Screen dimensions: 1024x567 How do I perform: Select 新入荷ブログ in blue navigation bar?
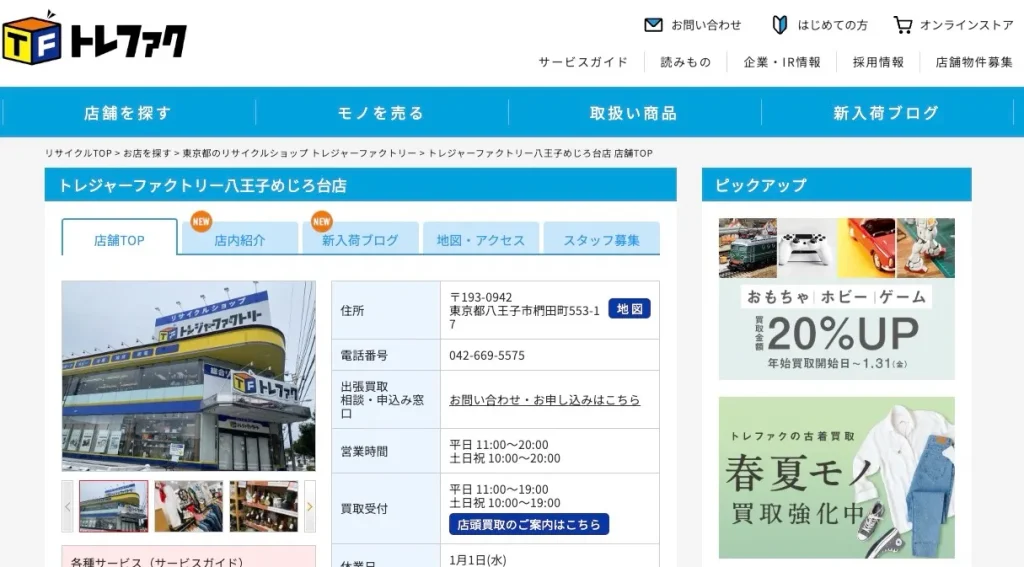pyautogui.click(x=886, y=113)
